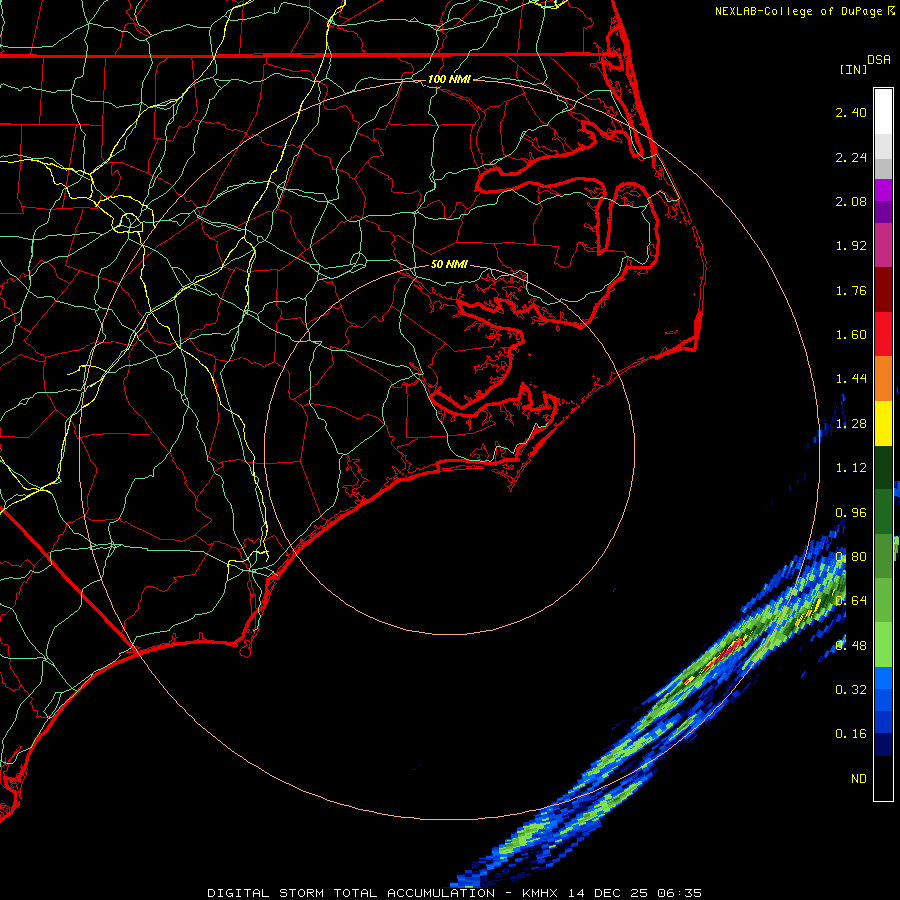
Task: Click the [IN] units label
Action: point(853,69)
